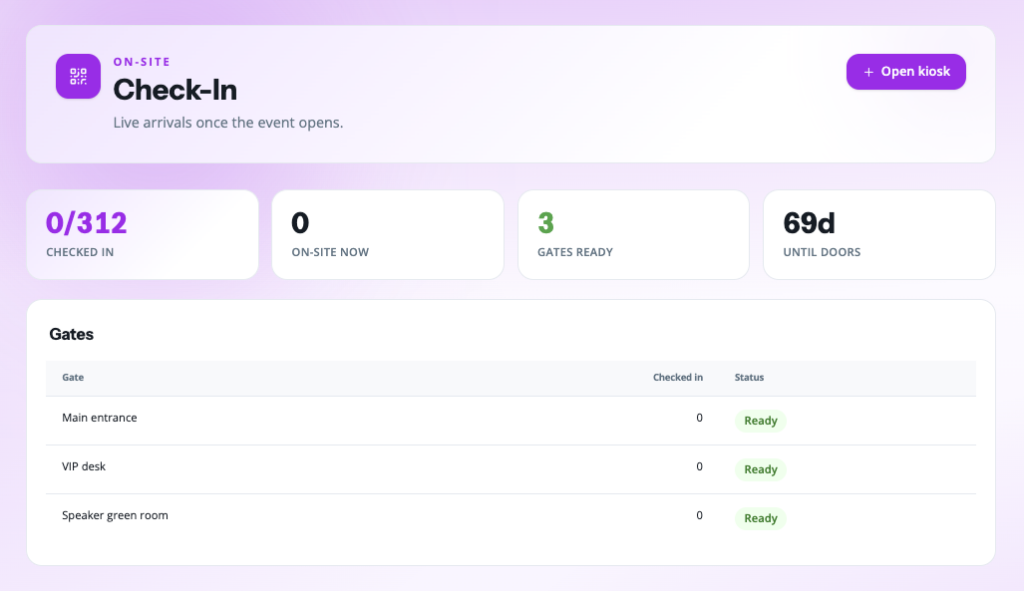Click VIP desk checked-in count 0
This screenshot has height=591, width=1024.
pyautogui.click(x=699, y=466)
